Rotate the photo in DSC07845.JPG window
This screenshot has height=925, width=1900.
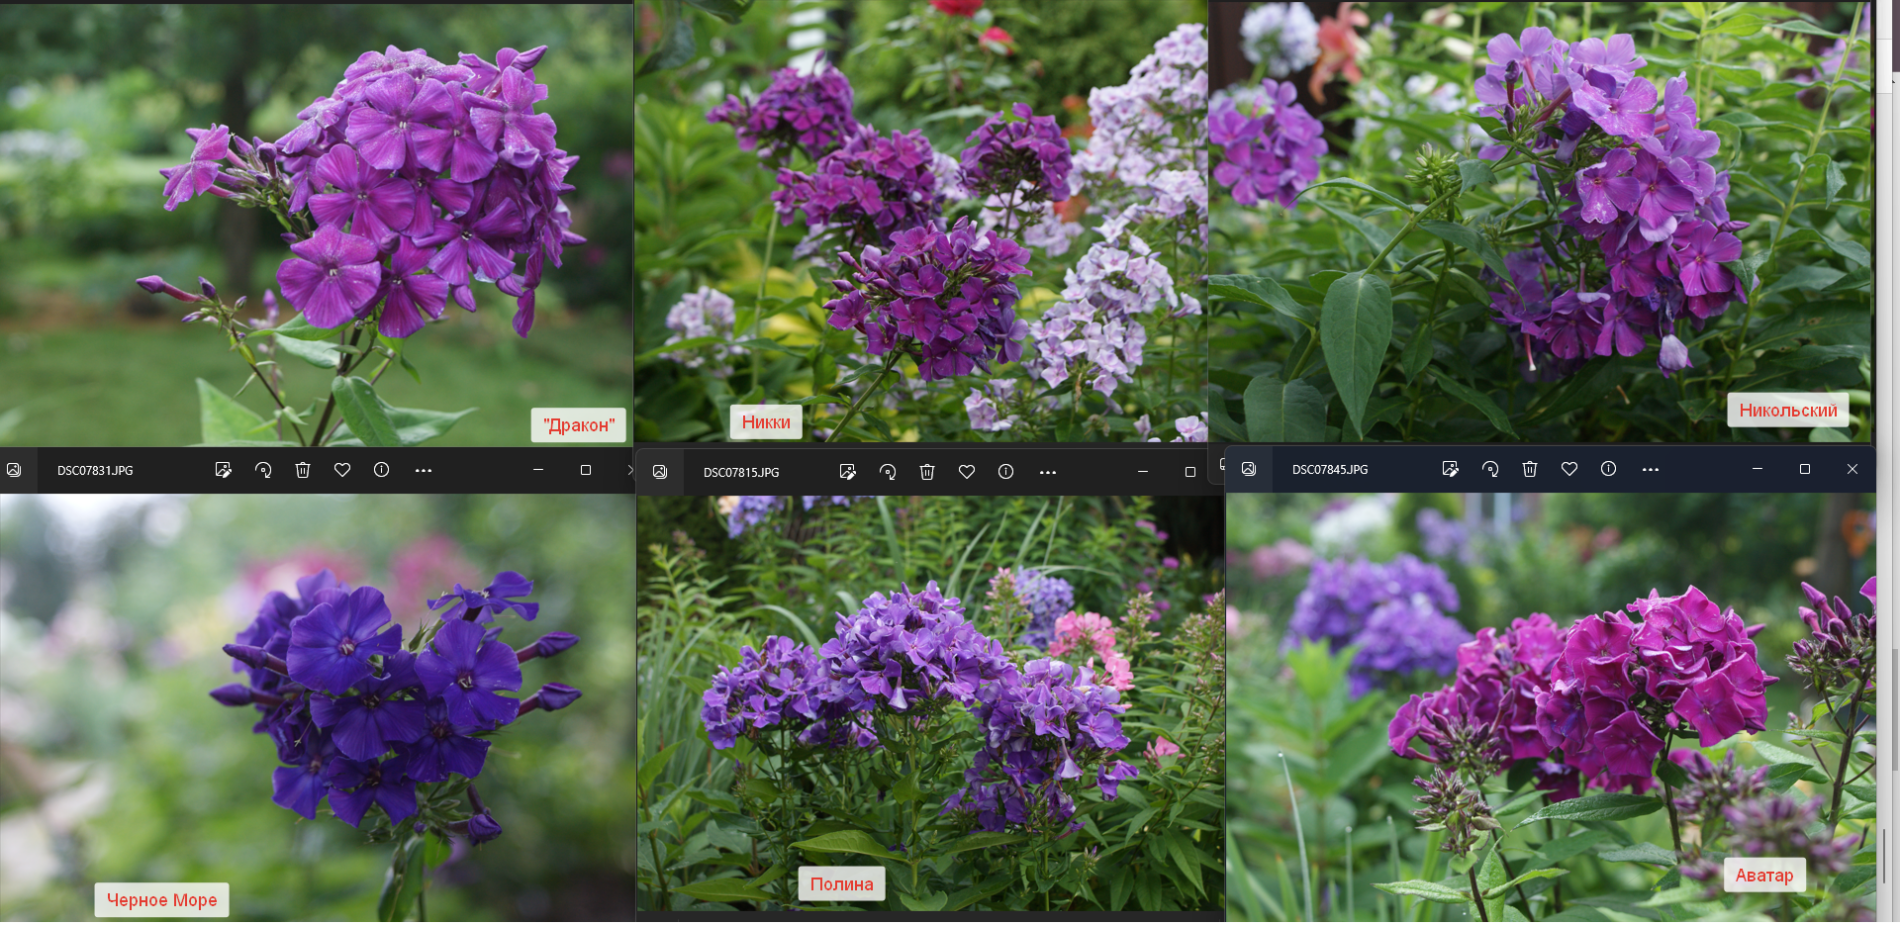pos(1490,469)
